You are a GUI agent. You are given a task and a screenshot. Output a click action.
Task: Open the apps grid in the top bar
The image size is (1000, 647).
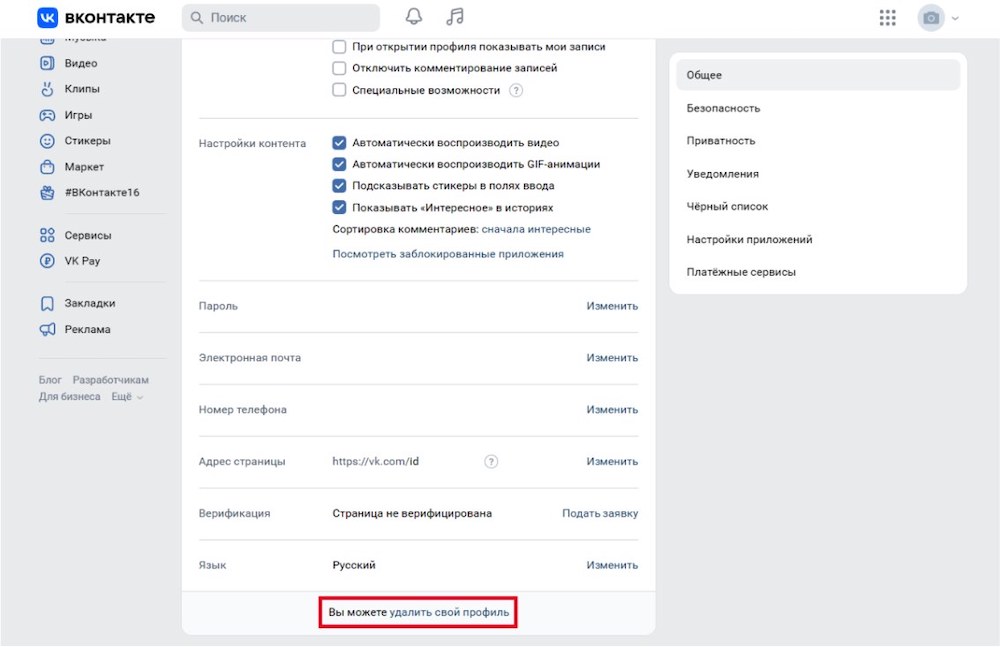tap(887, 16)
